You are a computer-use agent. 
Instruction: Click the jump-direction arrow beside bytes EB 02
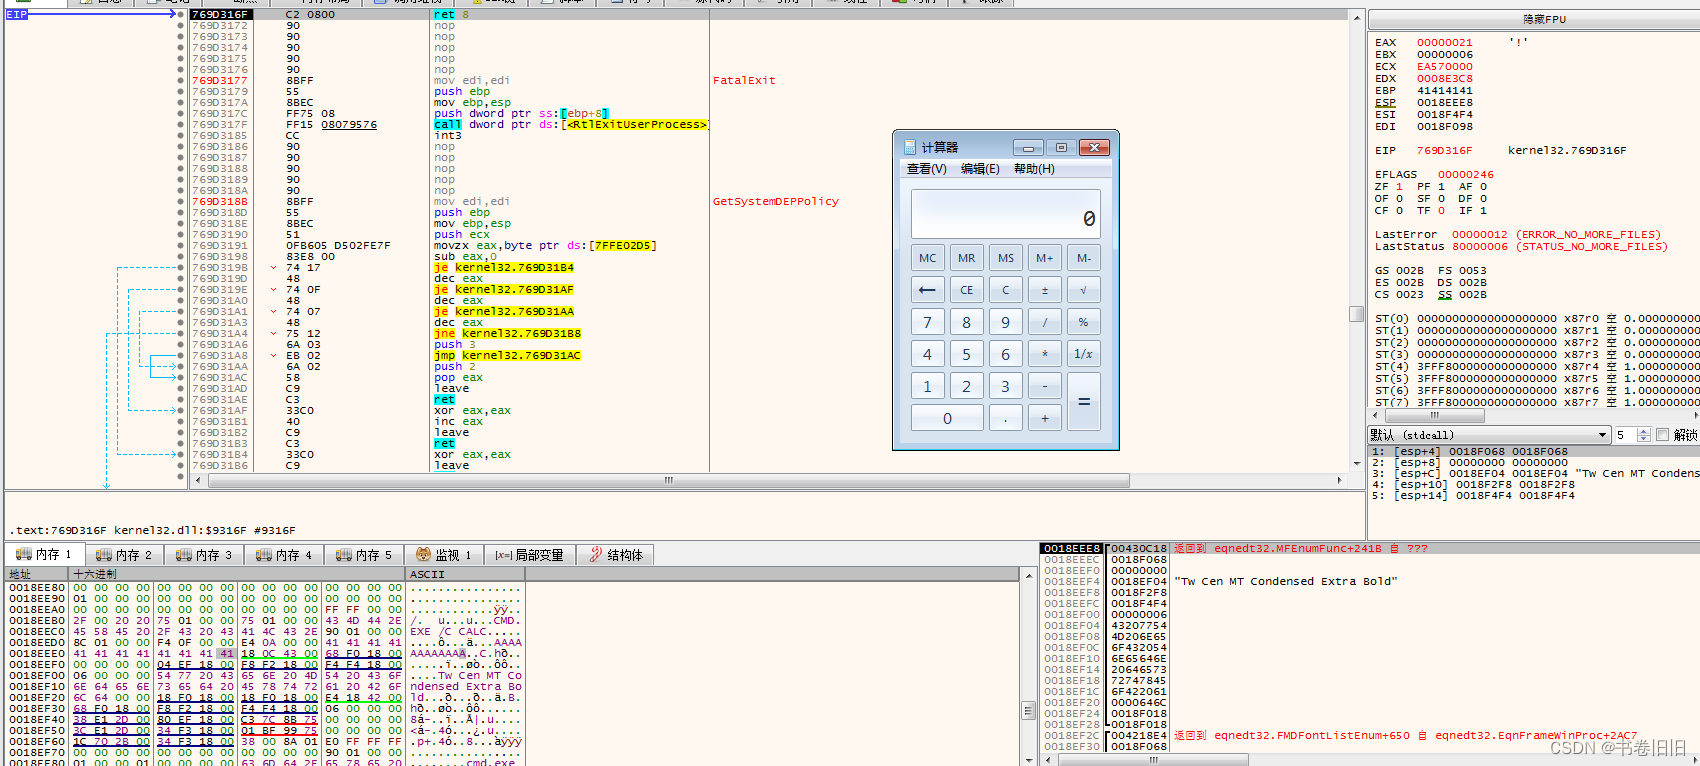coord(274,355)
